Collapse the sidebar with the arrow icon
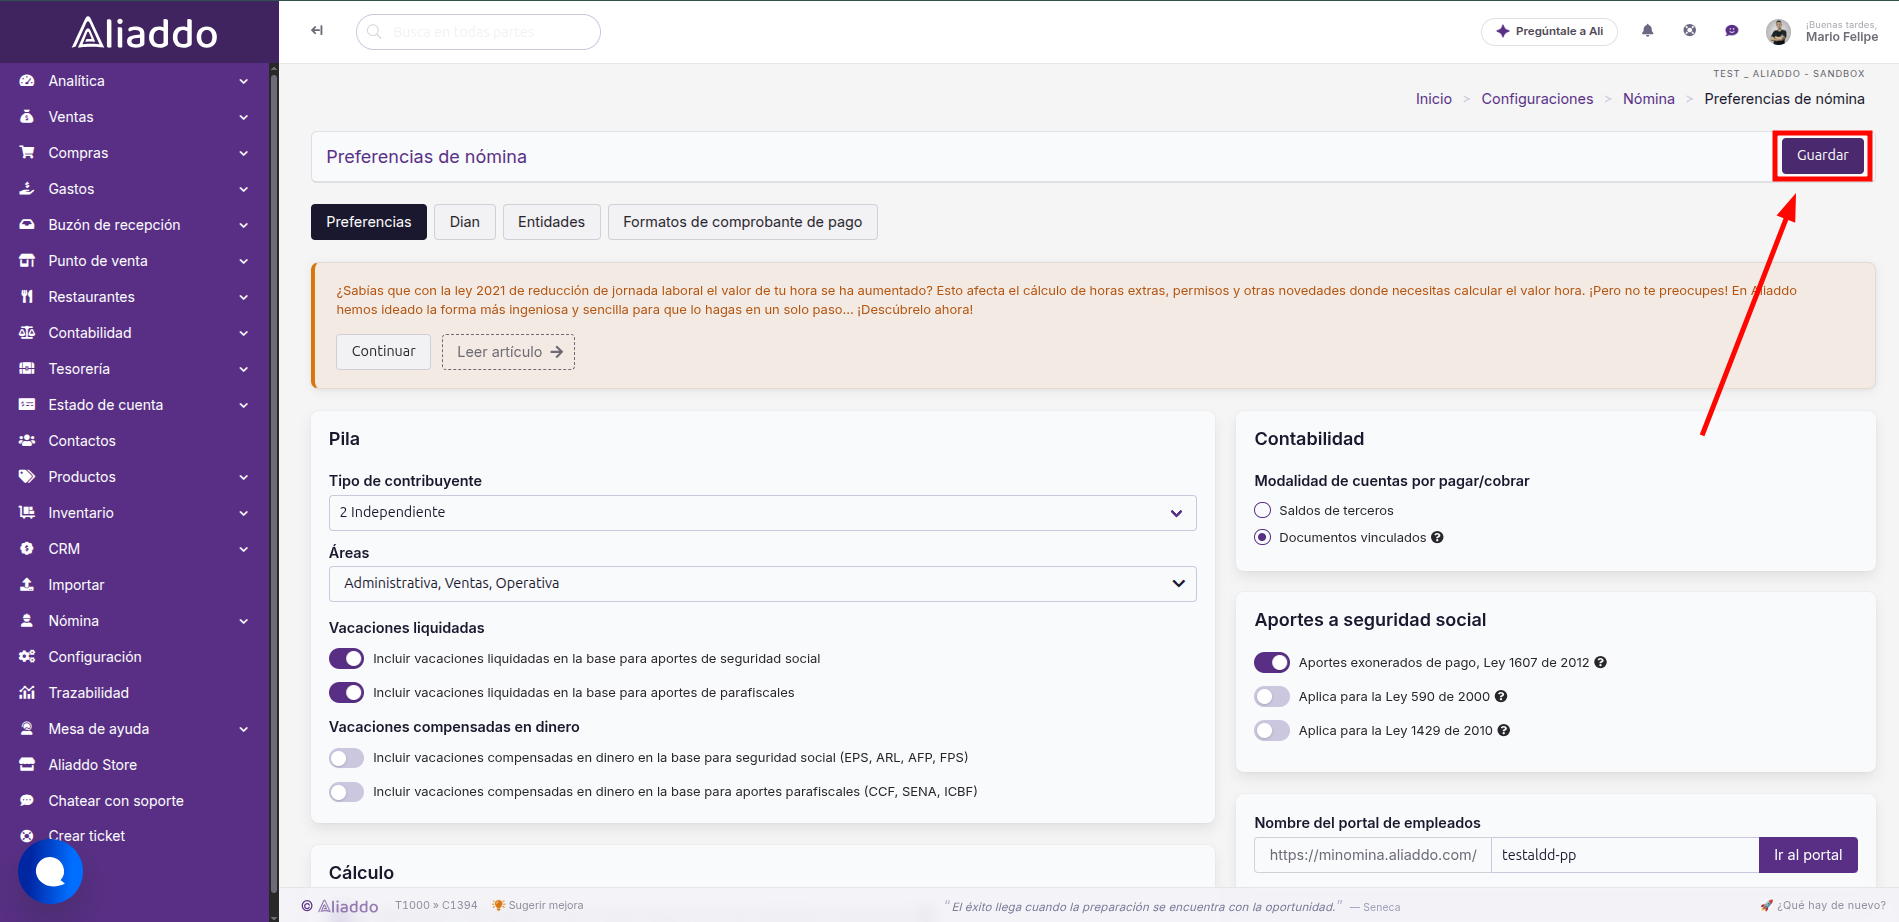1899x922 pixels. pyautogui.click(x=317, y=31)
